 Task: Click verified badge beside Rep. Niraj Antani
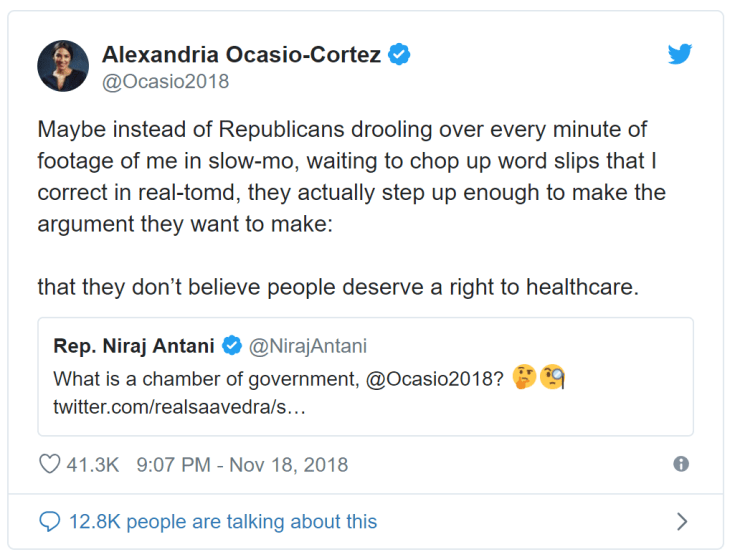tap(231, 347)
